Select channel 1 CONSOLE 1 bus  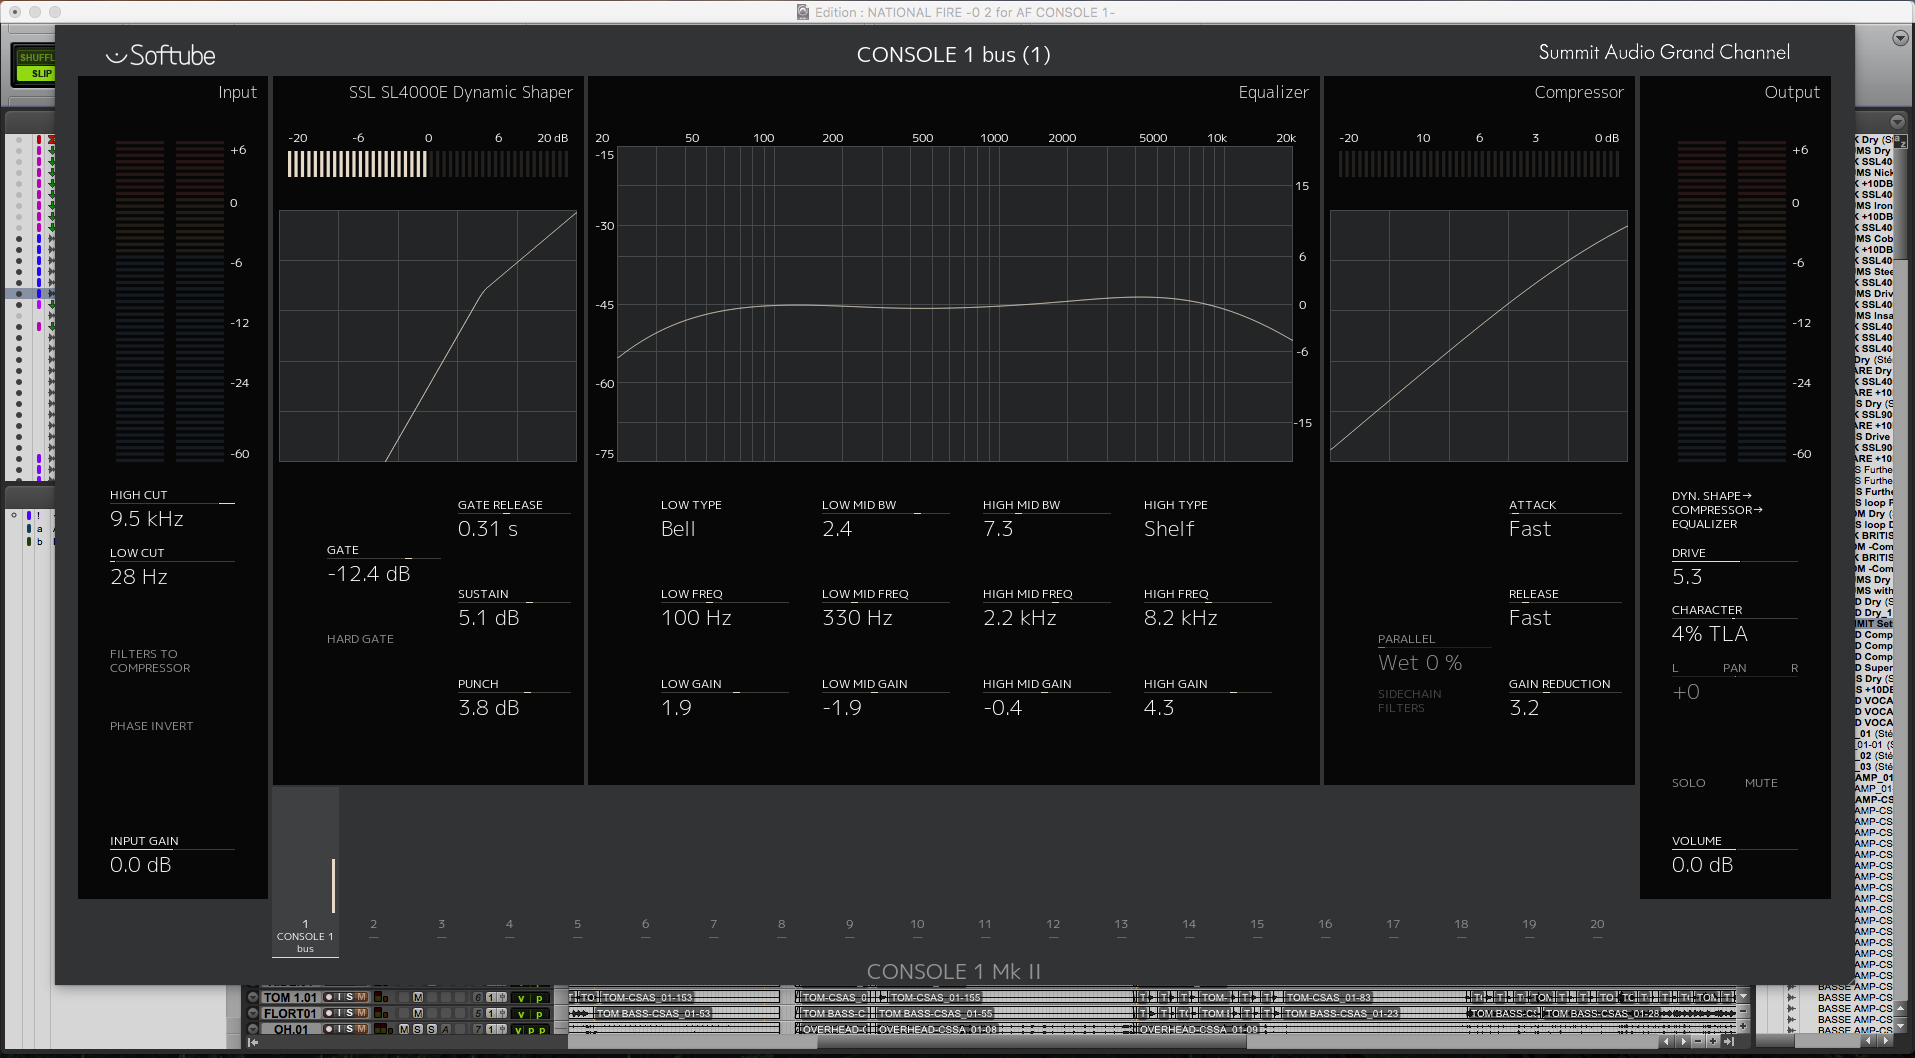(x=305, y=936)
